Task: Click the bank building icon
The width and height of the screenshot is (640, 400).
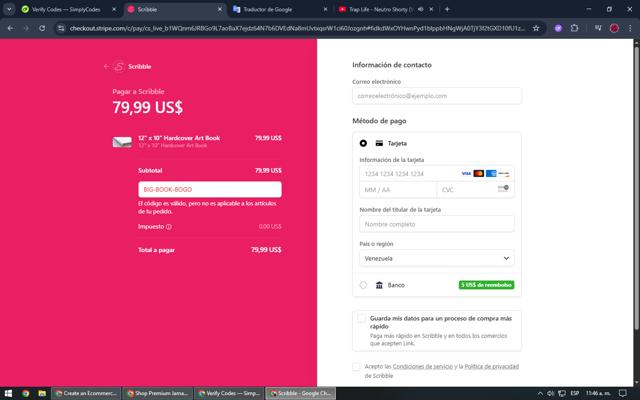Action: 379,285
